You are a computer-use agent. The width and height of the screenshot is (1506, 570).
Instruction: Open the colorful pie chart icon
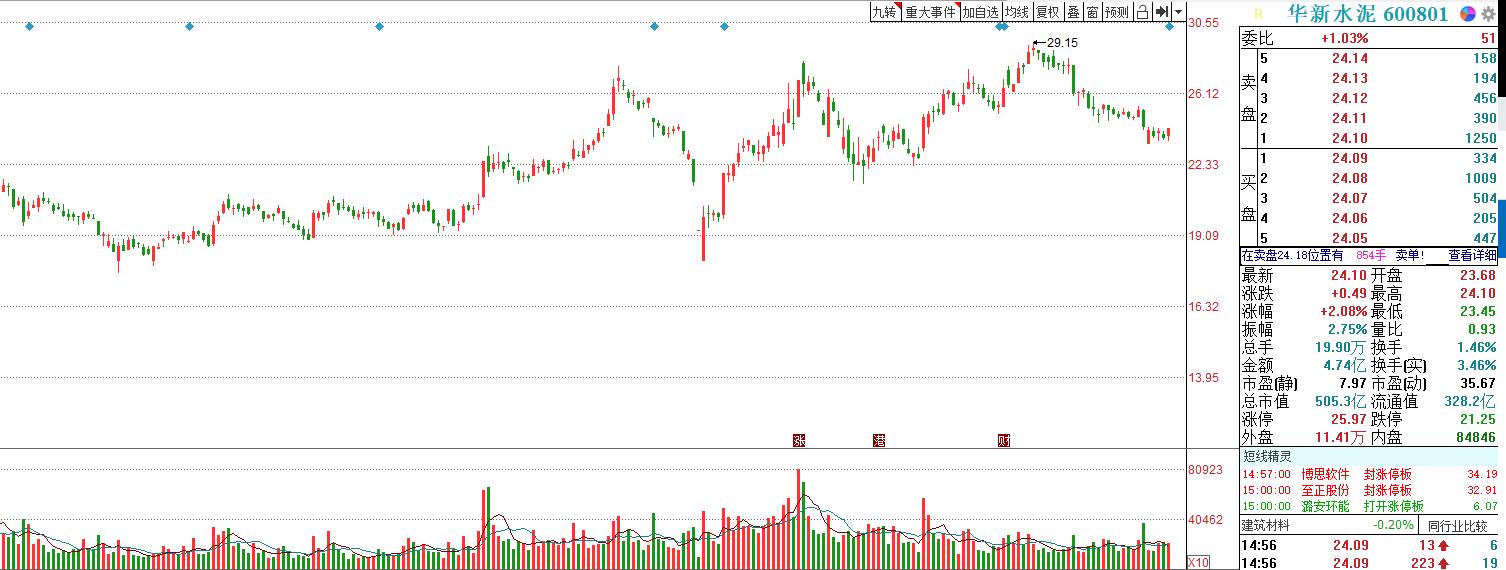coord(1468,14)
